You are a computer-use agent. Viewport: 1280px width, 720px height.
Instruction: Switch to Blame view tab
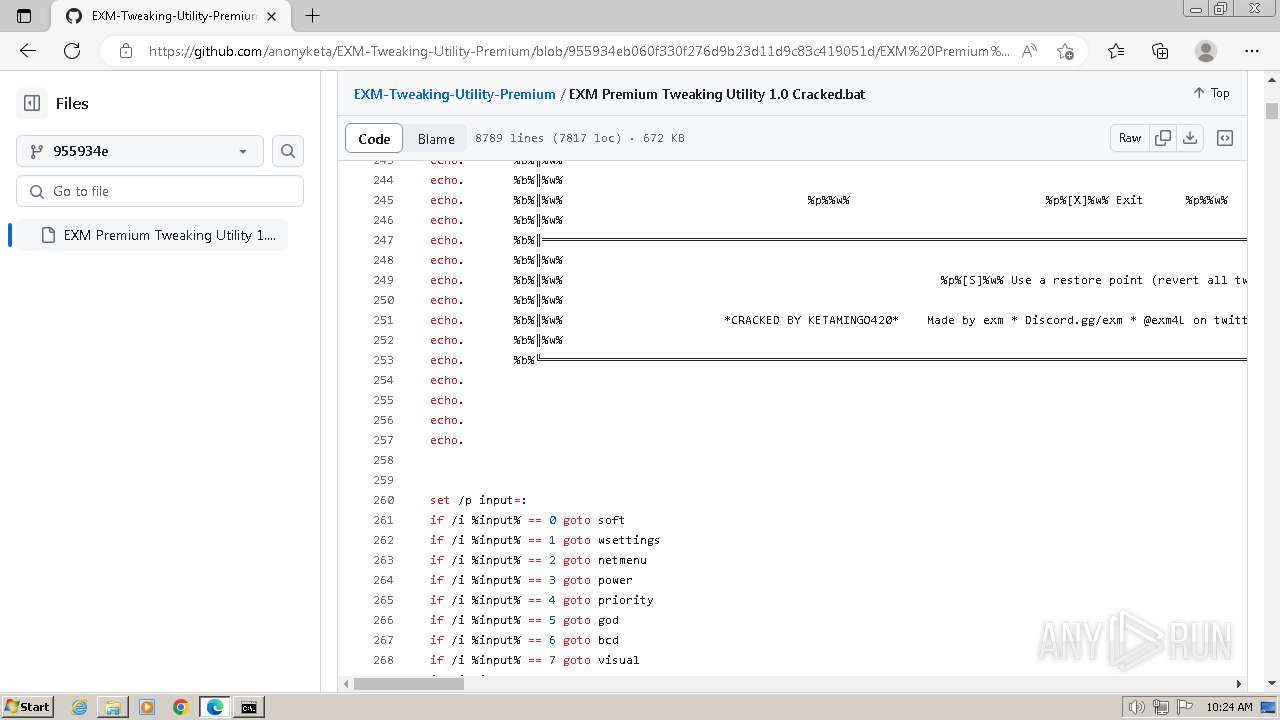[436, 138]
